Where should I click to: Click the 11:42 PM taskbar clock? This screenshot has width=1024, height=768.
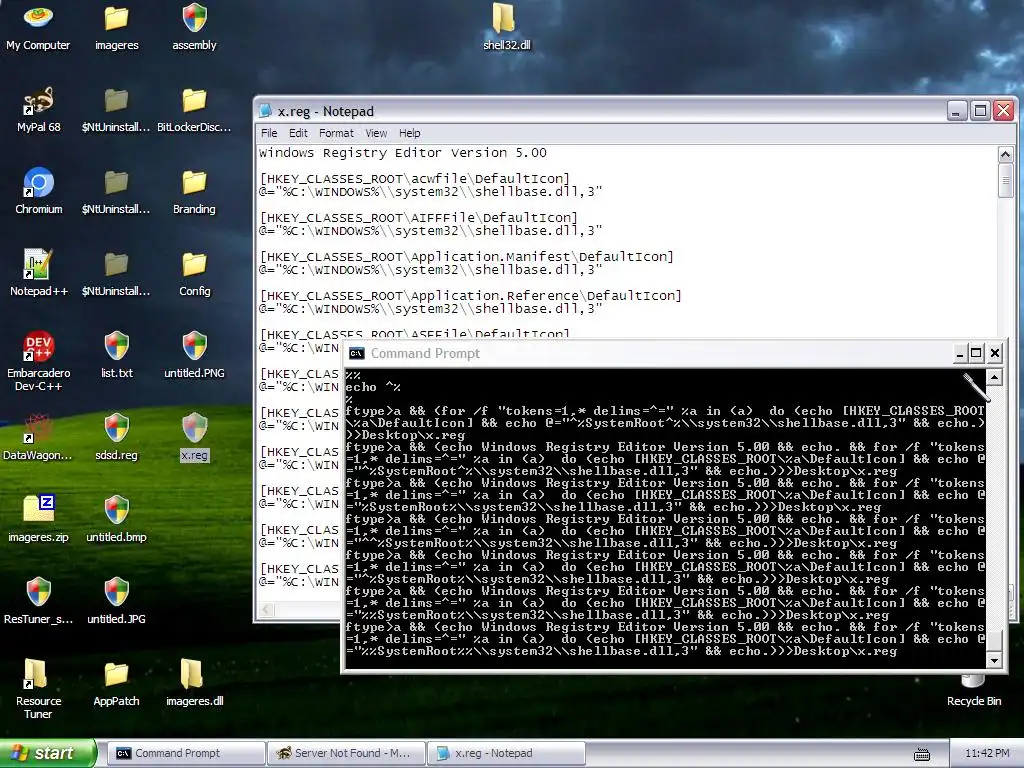(x=987, y=753)
